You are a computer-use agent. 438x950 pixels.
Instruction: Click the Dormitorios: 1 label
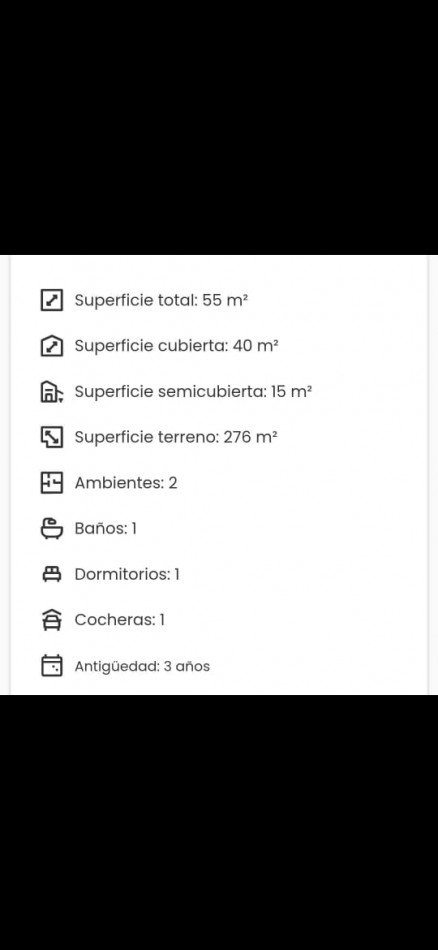[127, 574]
